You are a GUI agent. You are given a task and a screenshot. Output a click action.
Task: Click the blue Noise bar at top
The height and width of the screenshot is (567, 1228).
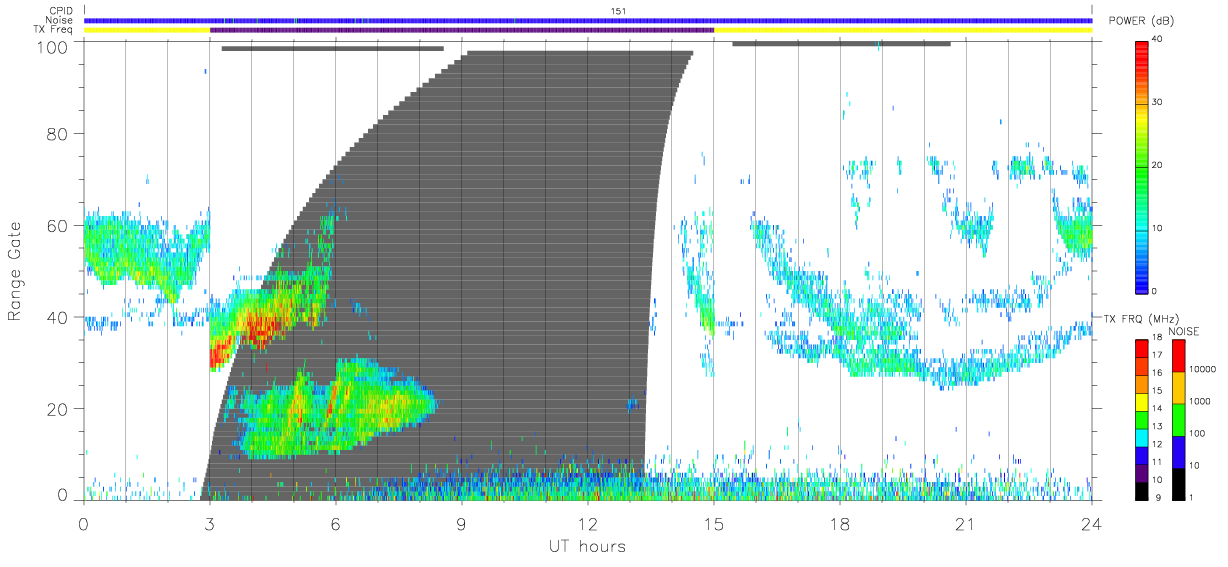588,20
